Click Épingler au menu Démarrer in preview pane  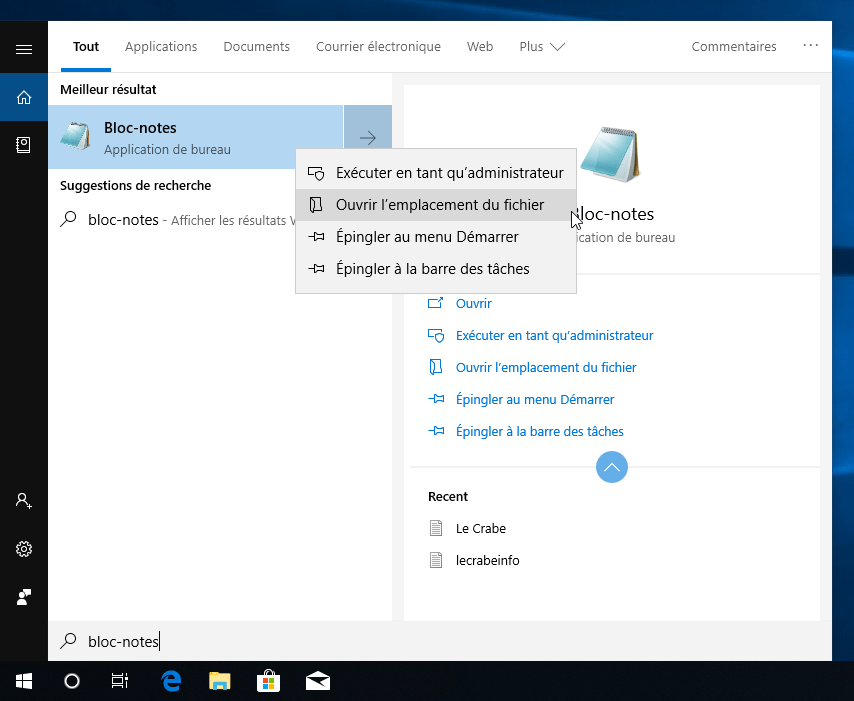535,399
